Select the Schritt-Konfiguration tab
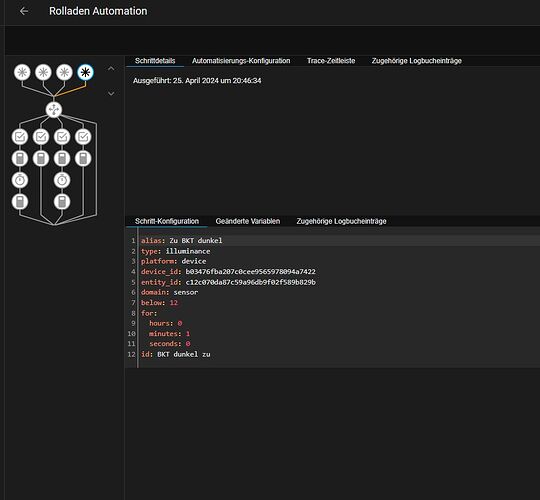This screenshot has height=500, width=540. tap(167, 221)
